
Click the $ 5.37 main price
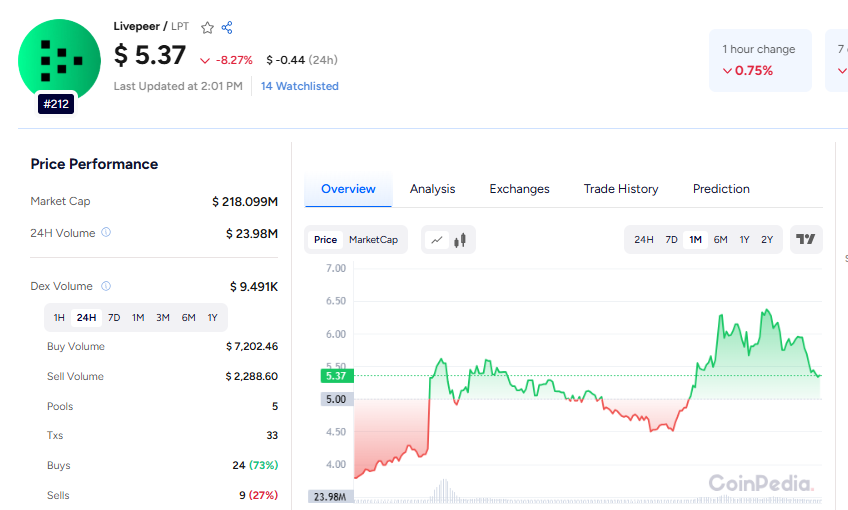(x=150, y=55)
